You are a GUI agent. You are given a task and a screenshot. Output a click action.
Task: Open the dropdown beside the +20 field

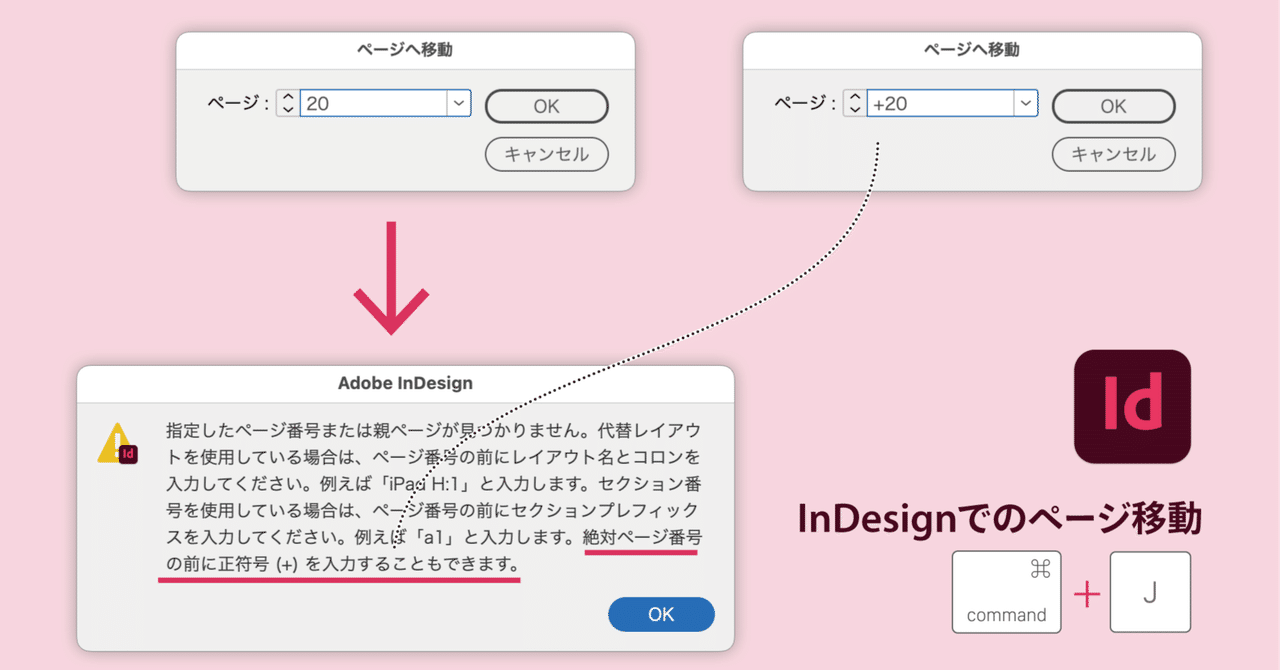(1025, 103)
